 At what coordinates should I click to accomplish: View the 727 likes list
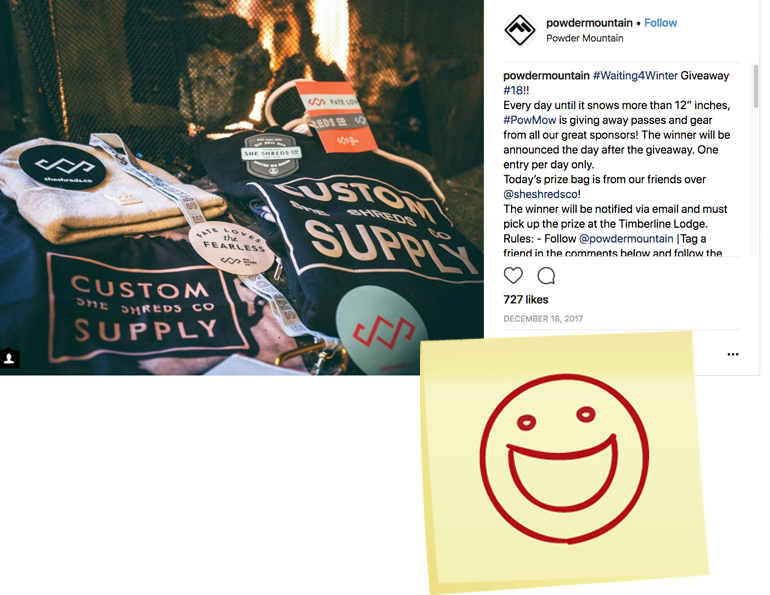coord(525,299)
